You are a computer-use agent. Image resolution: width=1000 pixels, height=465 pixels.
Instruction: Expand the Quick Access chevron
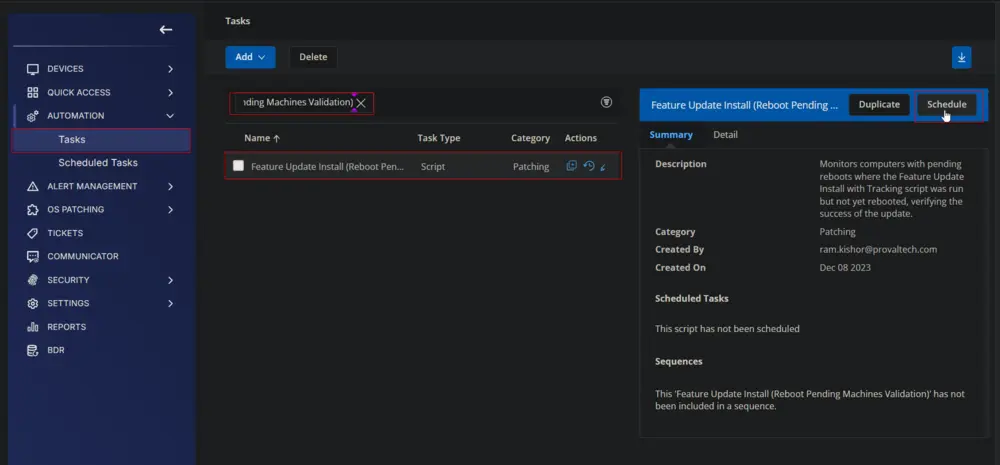click(170, 92)
